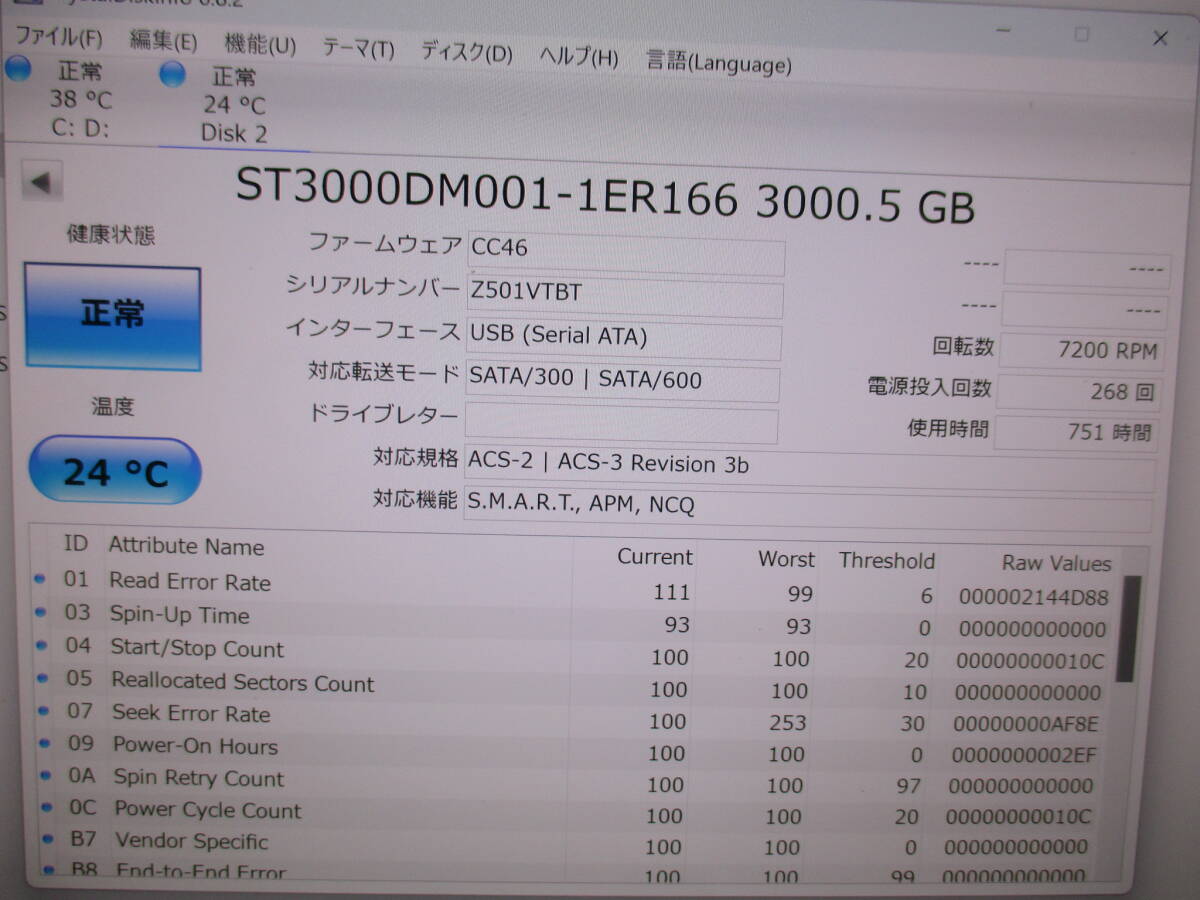Image resolution: width=1200 pixels, height=900 pixels.
Task: Click status dot for Reallocated Sectors Count
Action: [43, 677]
